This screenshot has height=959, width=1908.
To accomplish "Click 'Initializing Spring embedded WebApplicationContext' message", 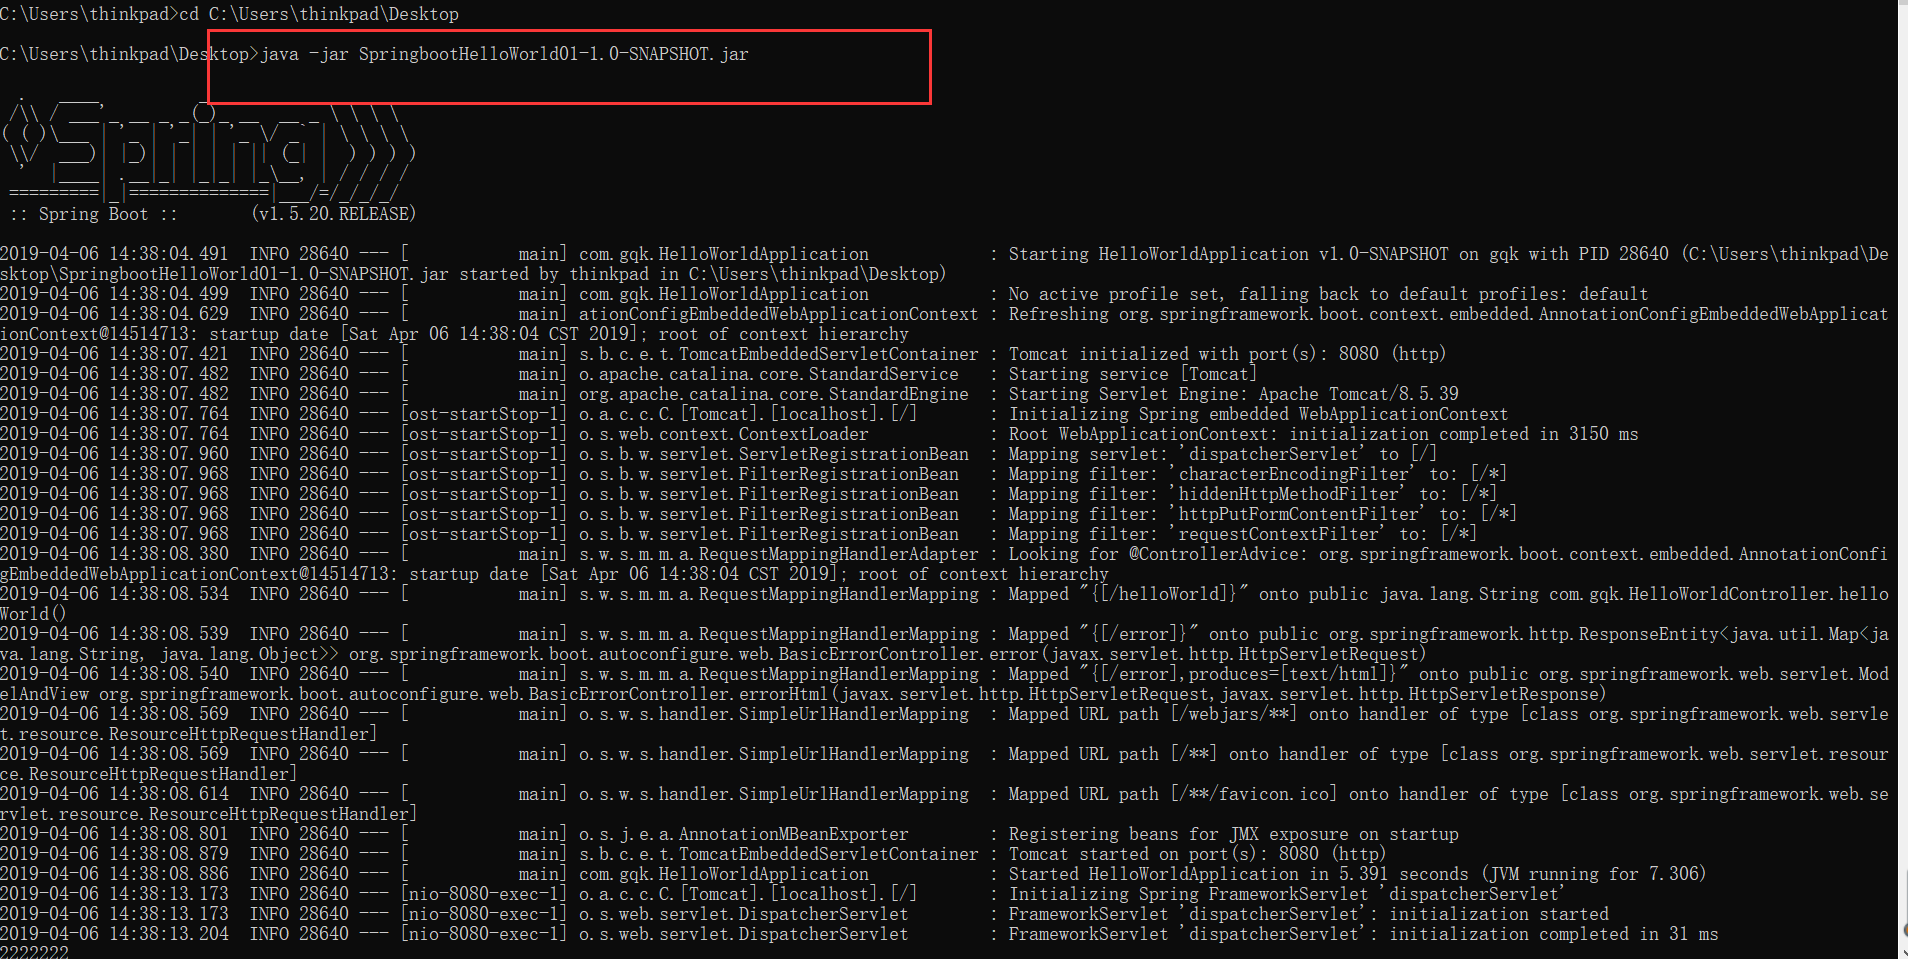I will pyautogui.click(x=1258, y=414).
